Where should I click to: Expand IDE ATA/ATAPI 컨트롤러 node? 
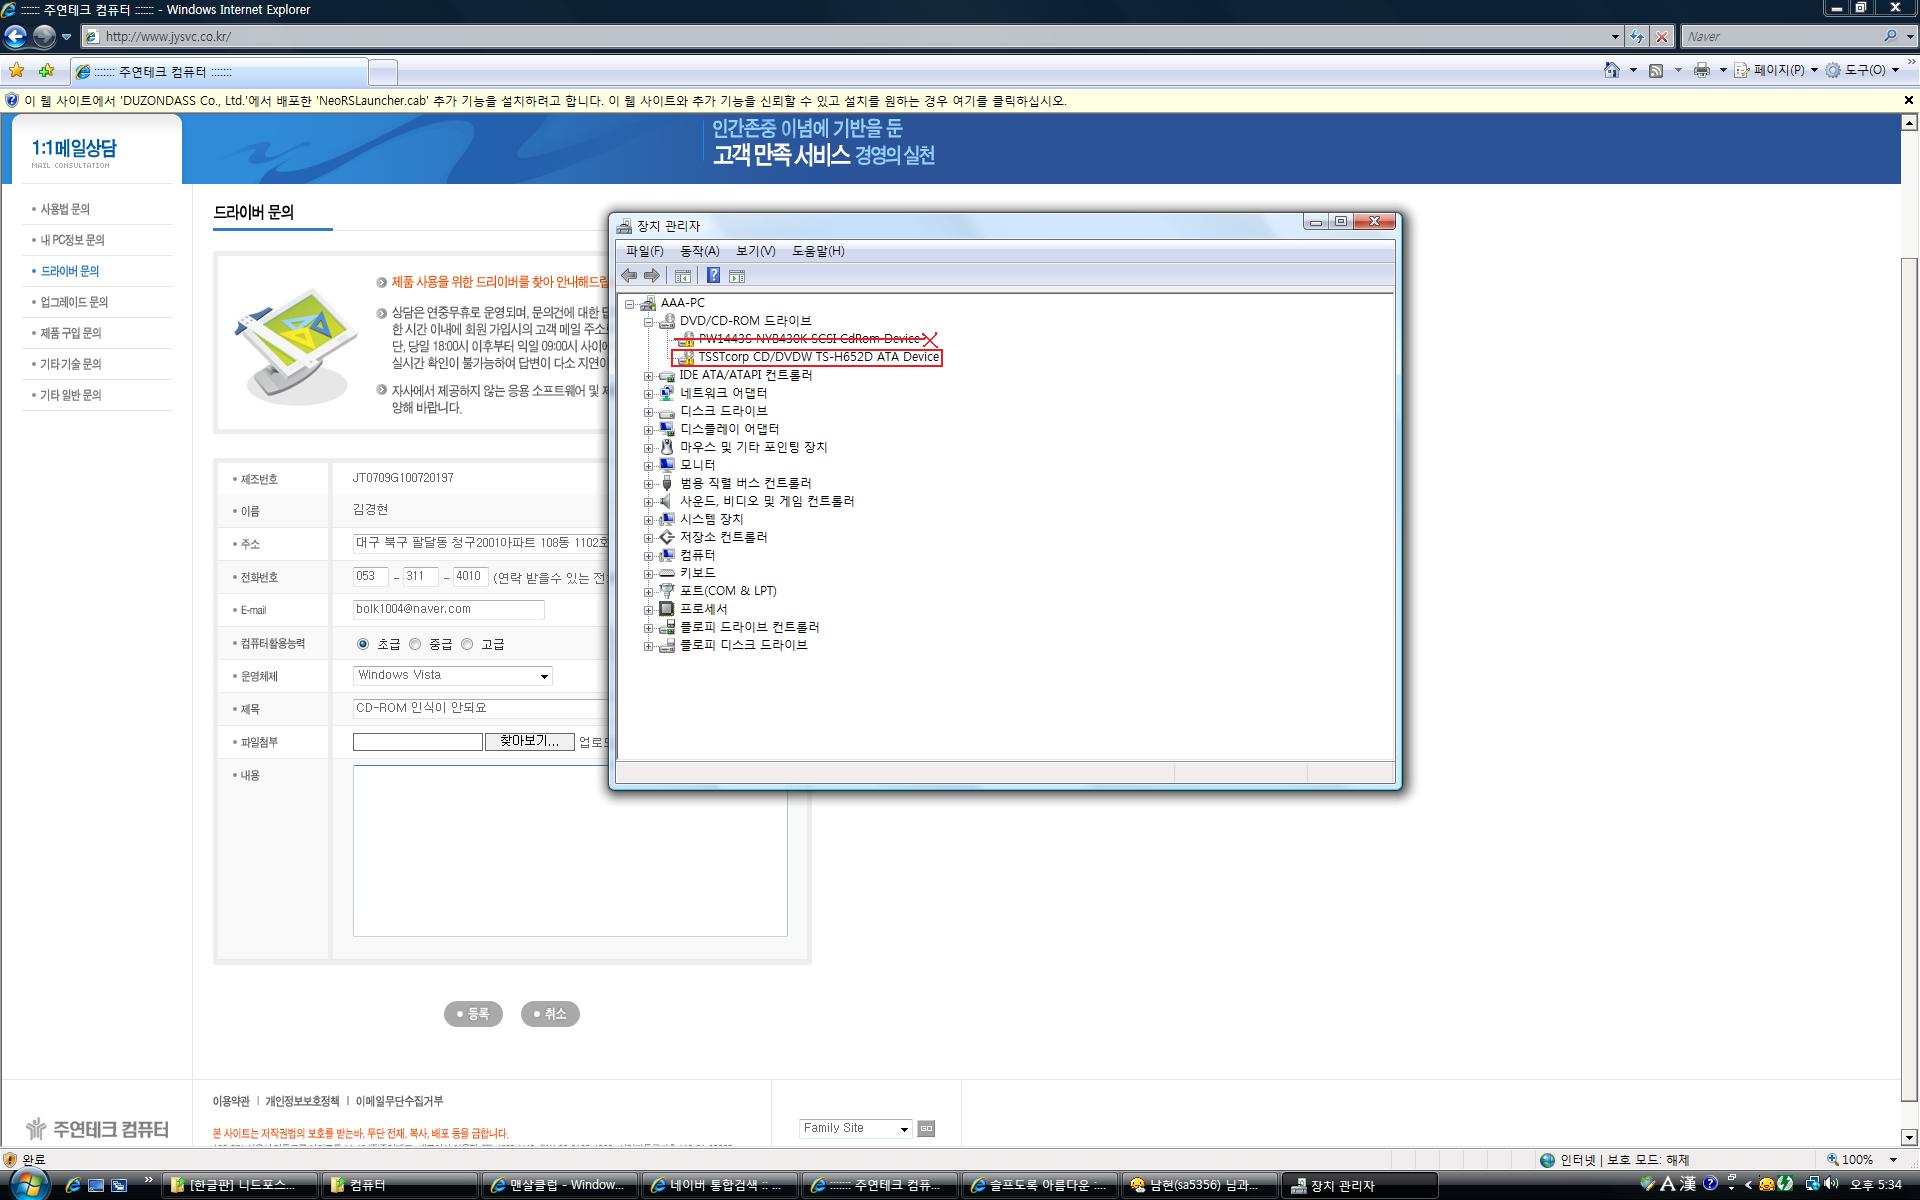pos(648,376)
